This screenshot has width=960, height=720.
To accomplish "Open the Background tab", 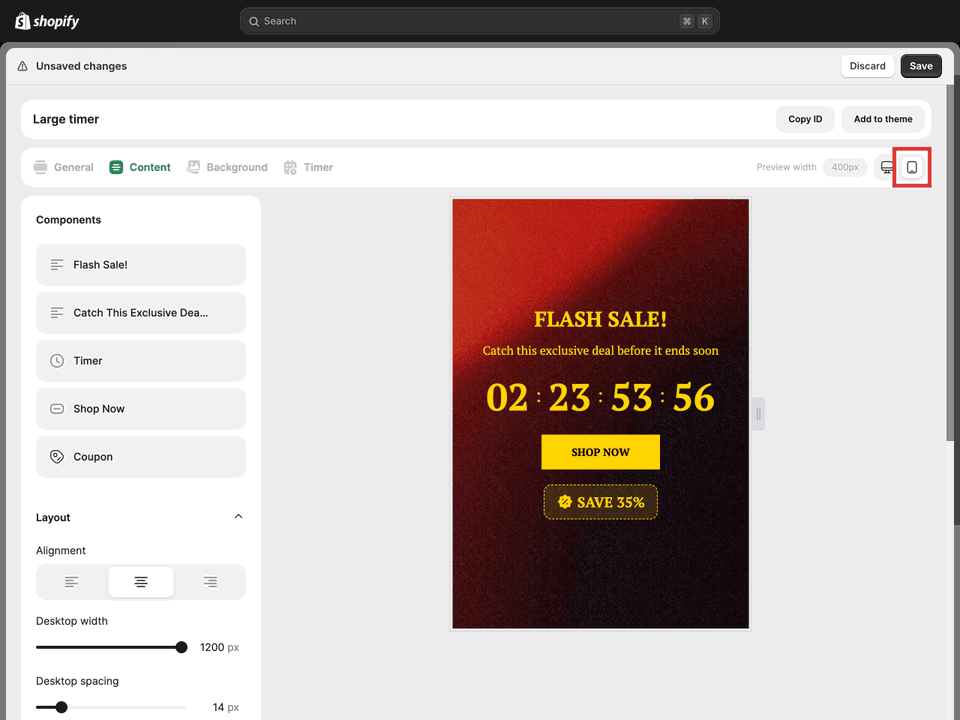I will pos(227,167).
